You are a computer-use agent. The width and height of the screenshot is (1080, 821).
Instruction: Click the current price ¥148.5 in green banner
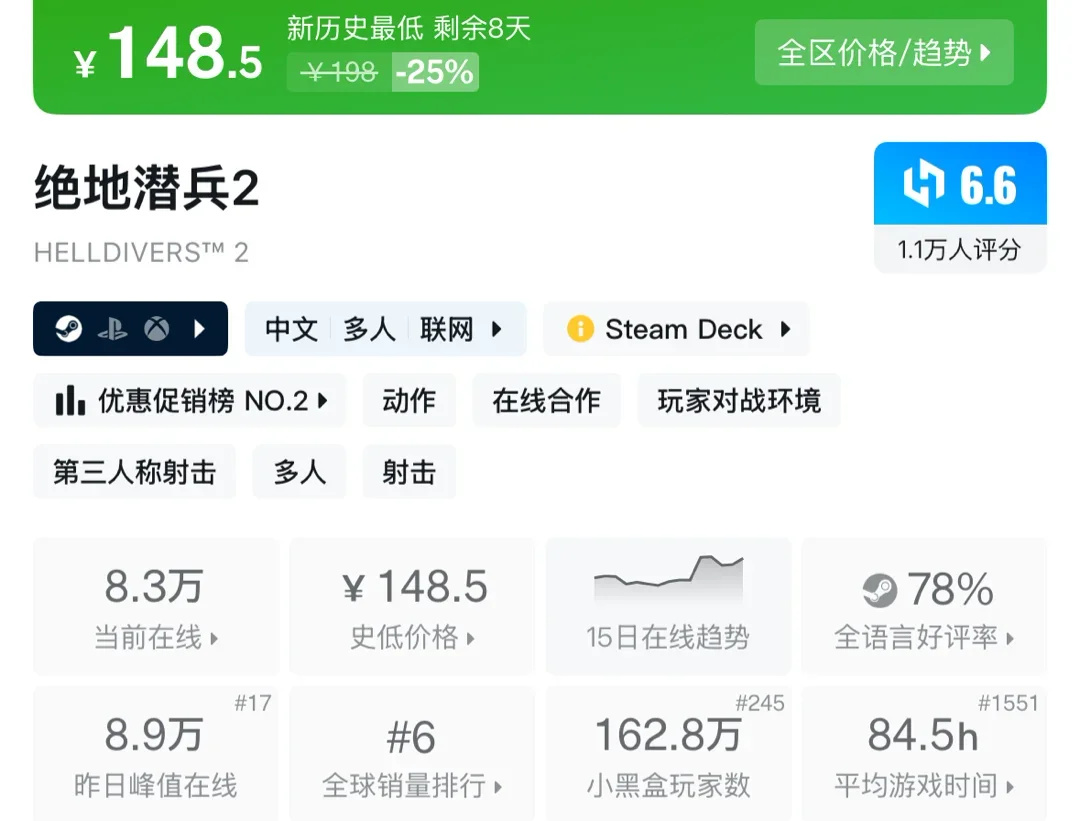pos(169,53)
